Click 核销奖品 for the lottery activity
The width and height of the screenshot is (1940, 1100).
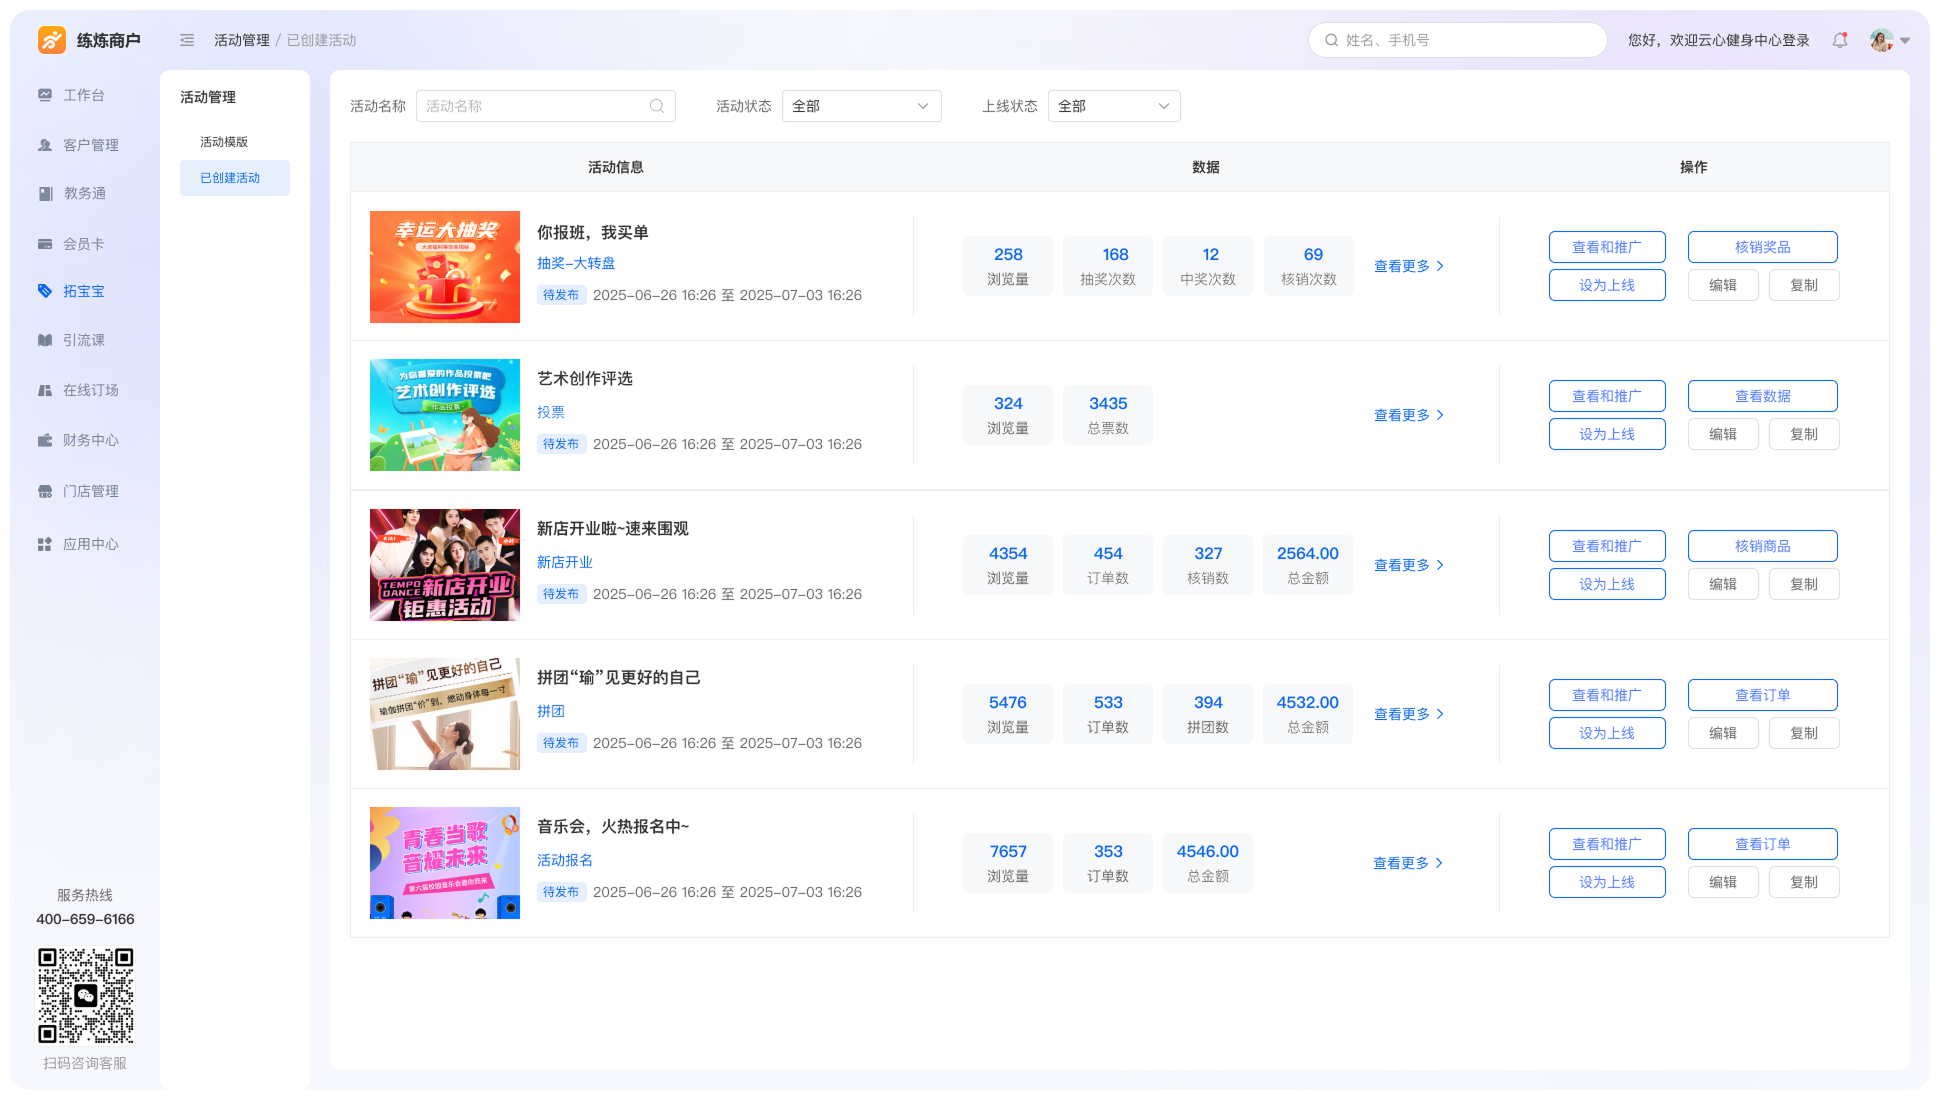coord(1762,247)
